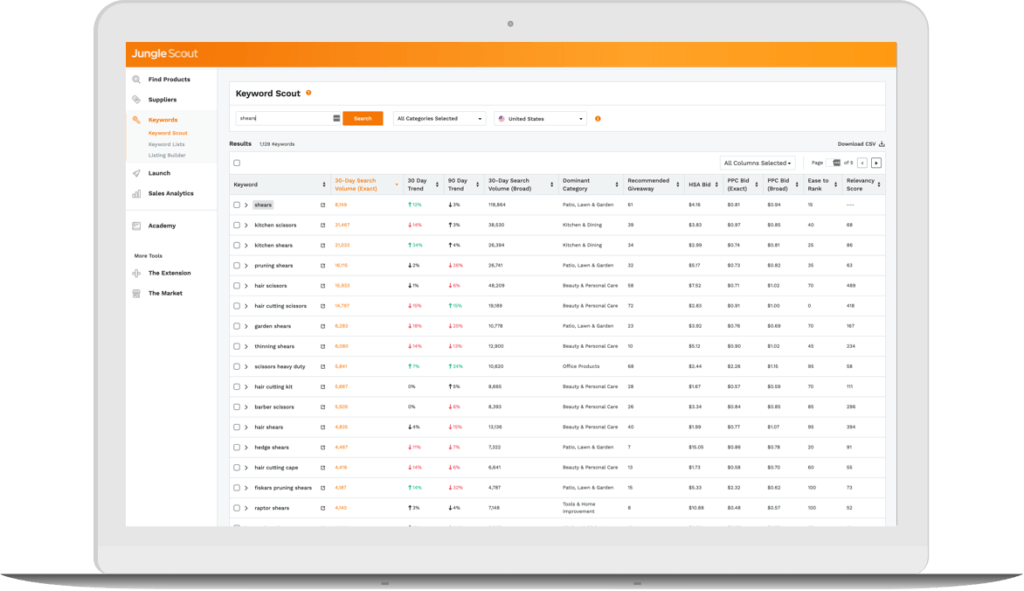Go to previous results page arrow
The width and height of the screenshot is (1024, 591).
pyautogui.click(x=862, y=163)
